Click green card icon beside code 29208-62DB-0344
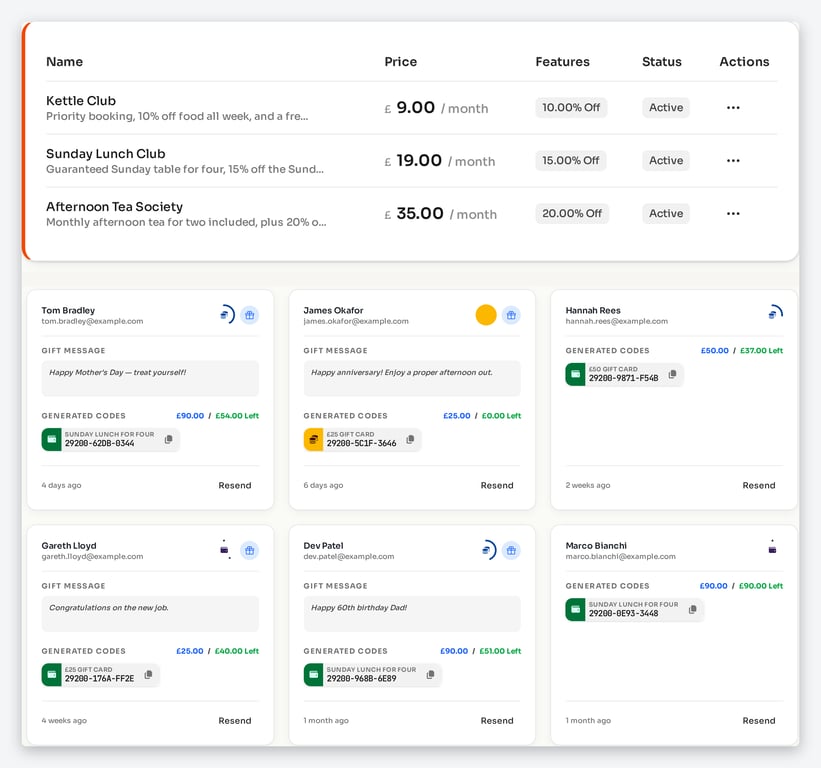 coord(51,439)
